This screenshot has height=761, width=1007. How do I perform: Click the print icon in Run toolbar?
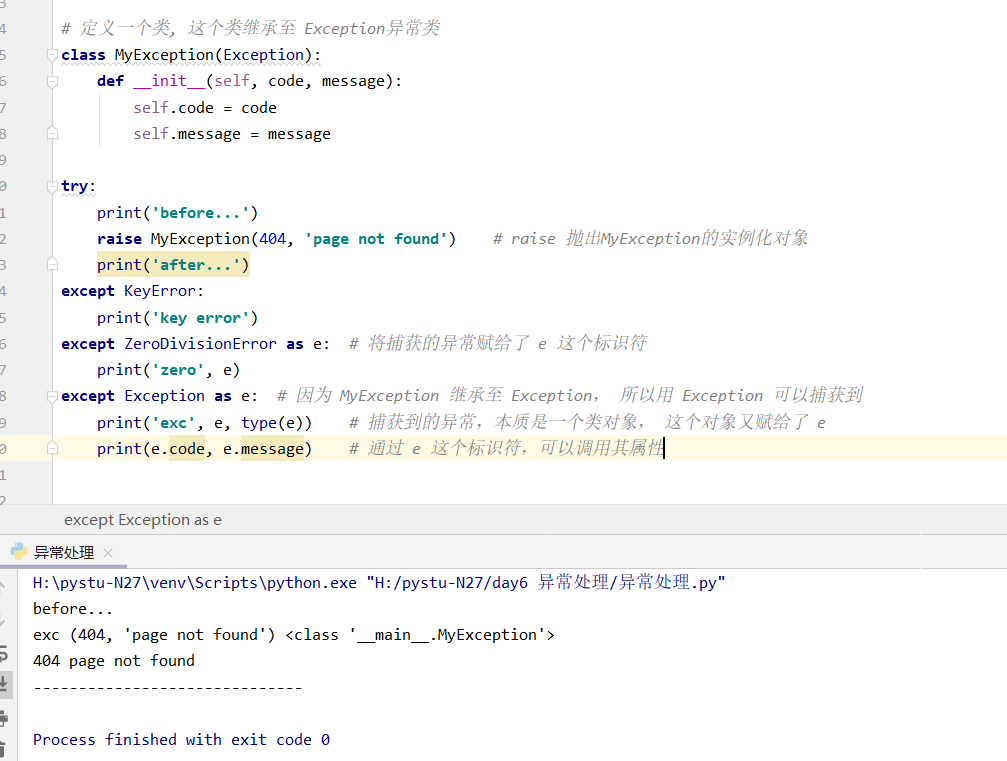4,717
